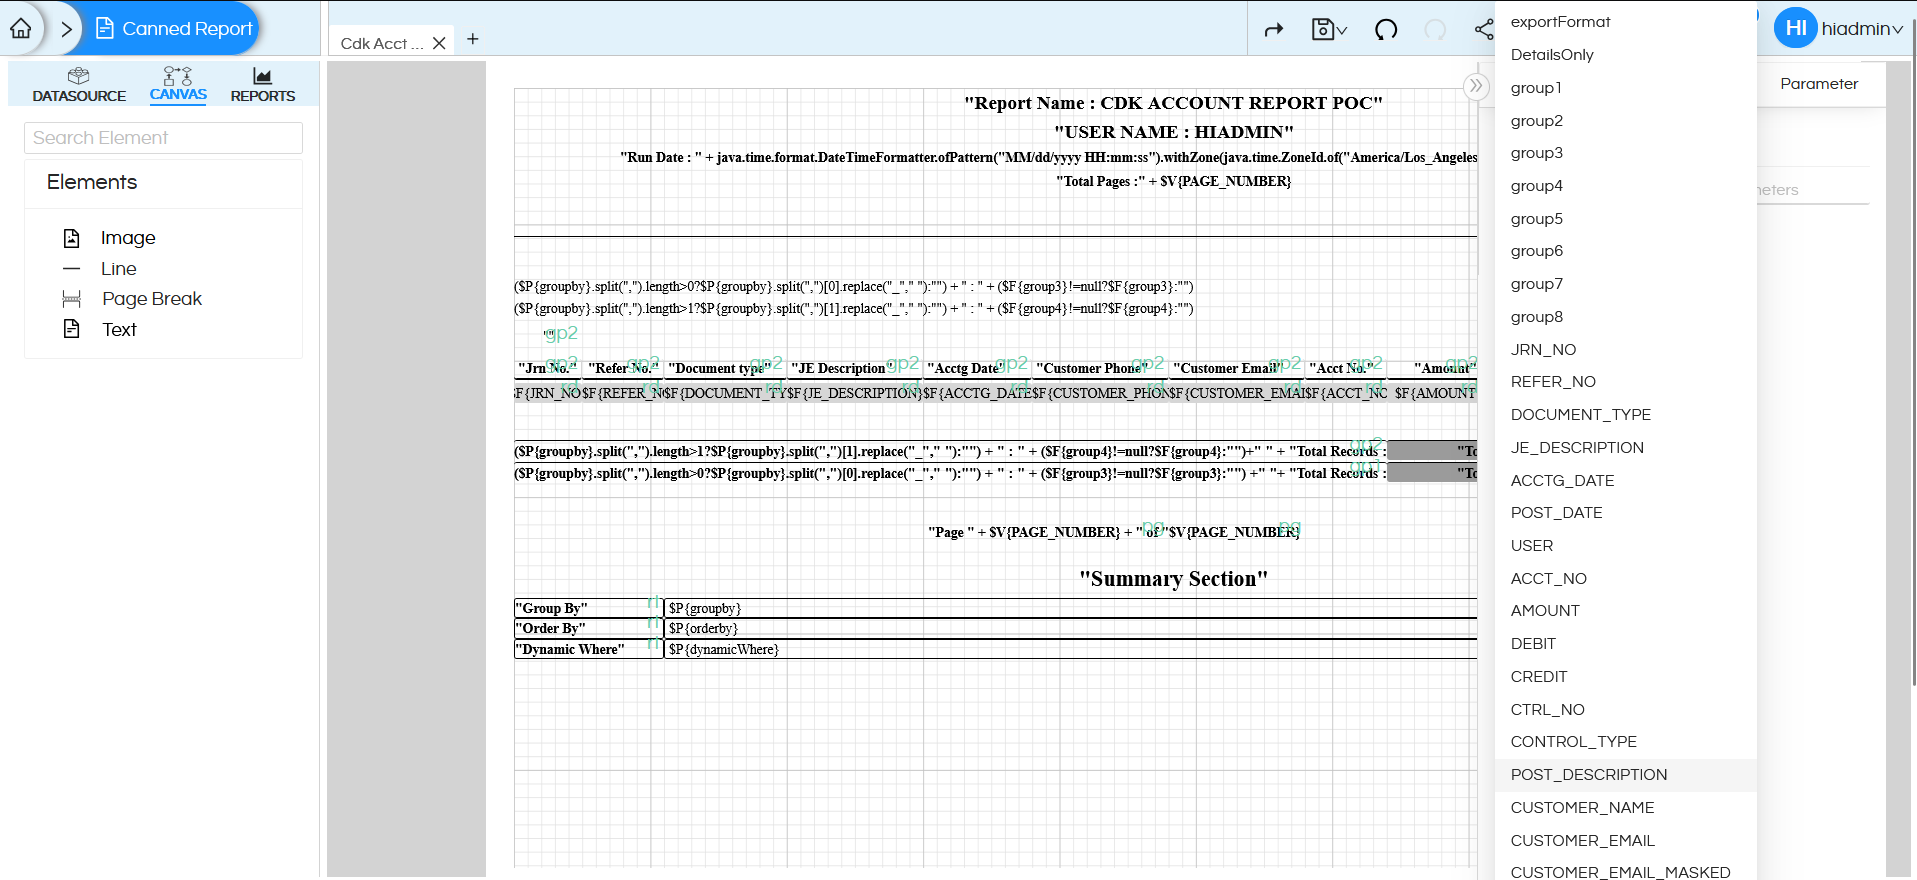Go to the home icon
This screenshot has height=880, width=1917.
click(x=21, y=28)
